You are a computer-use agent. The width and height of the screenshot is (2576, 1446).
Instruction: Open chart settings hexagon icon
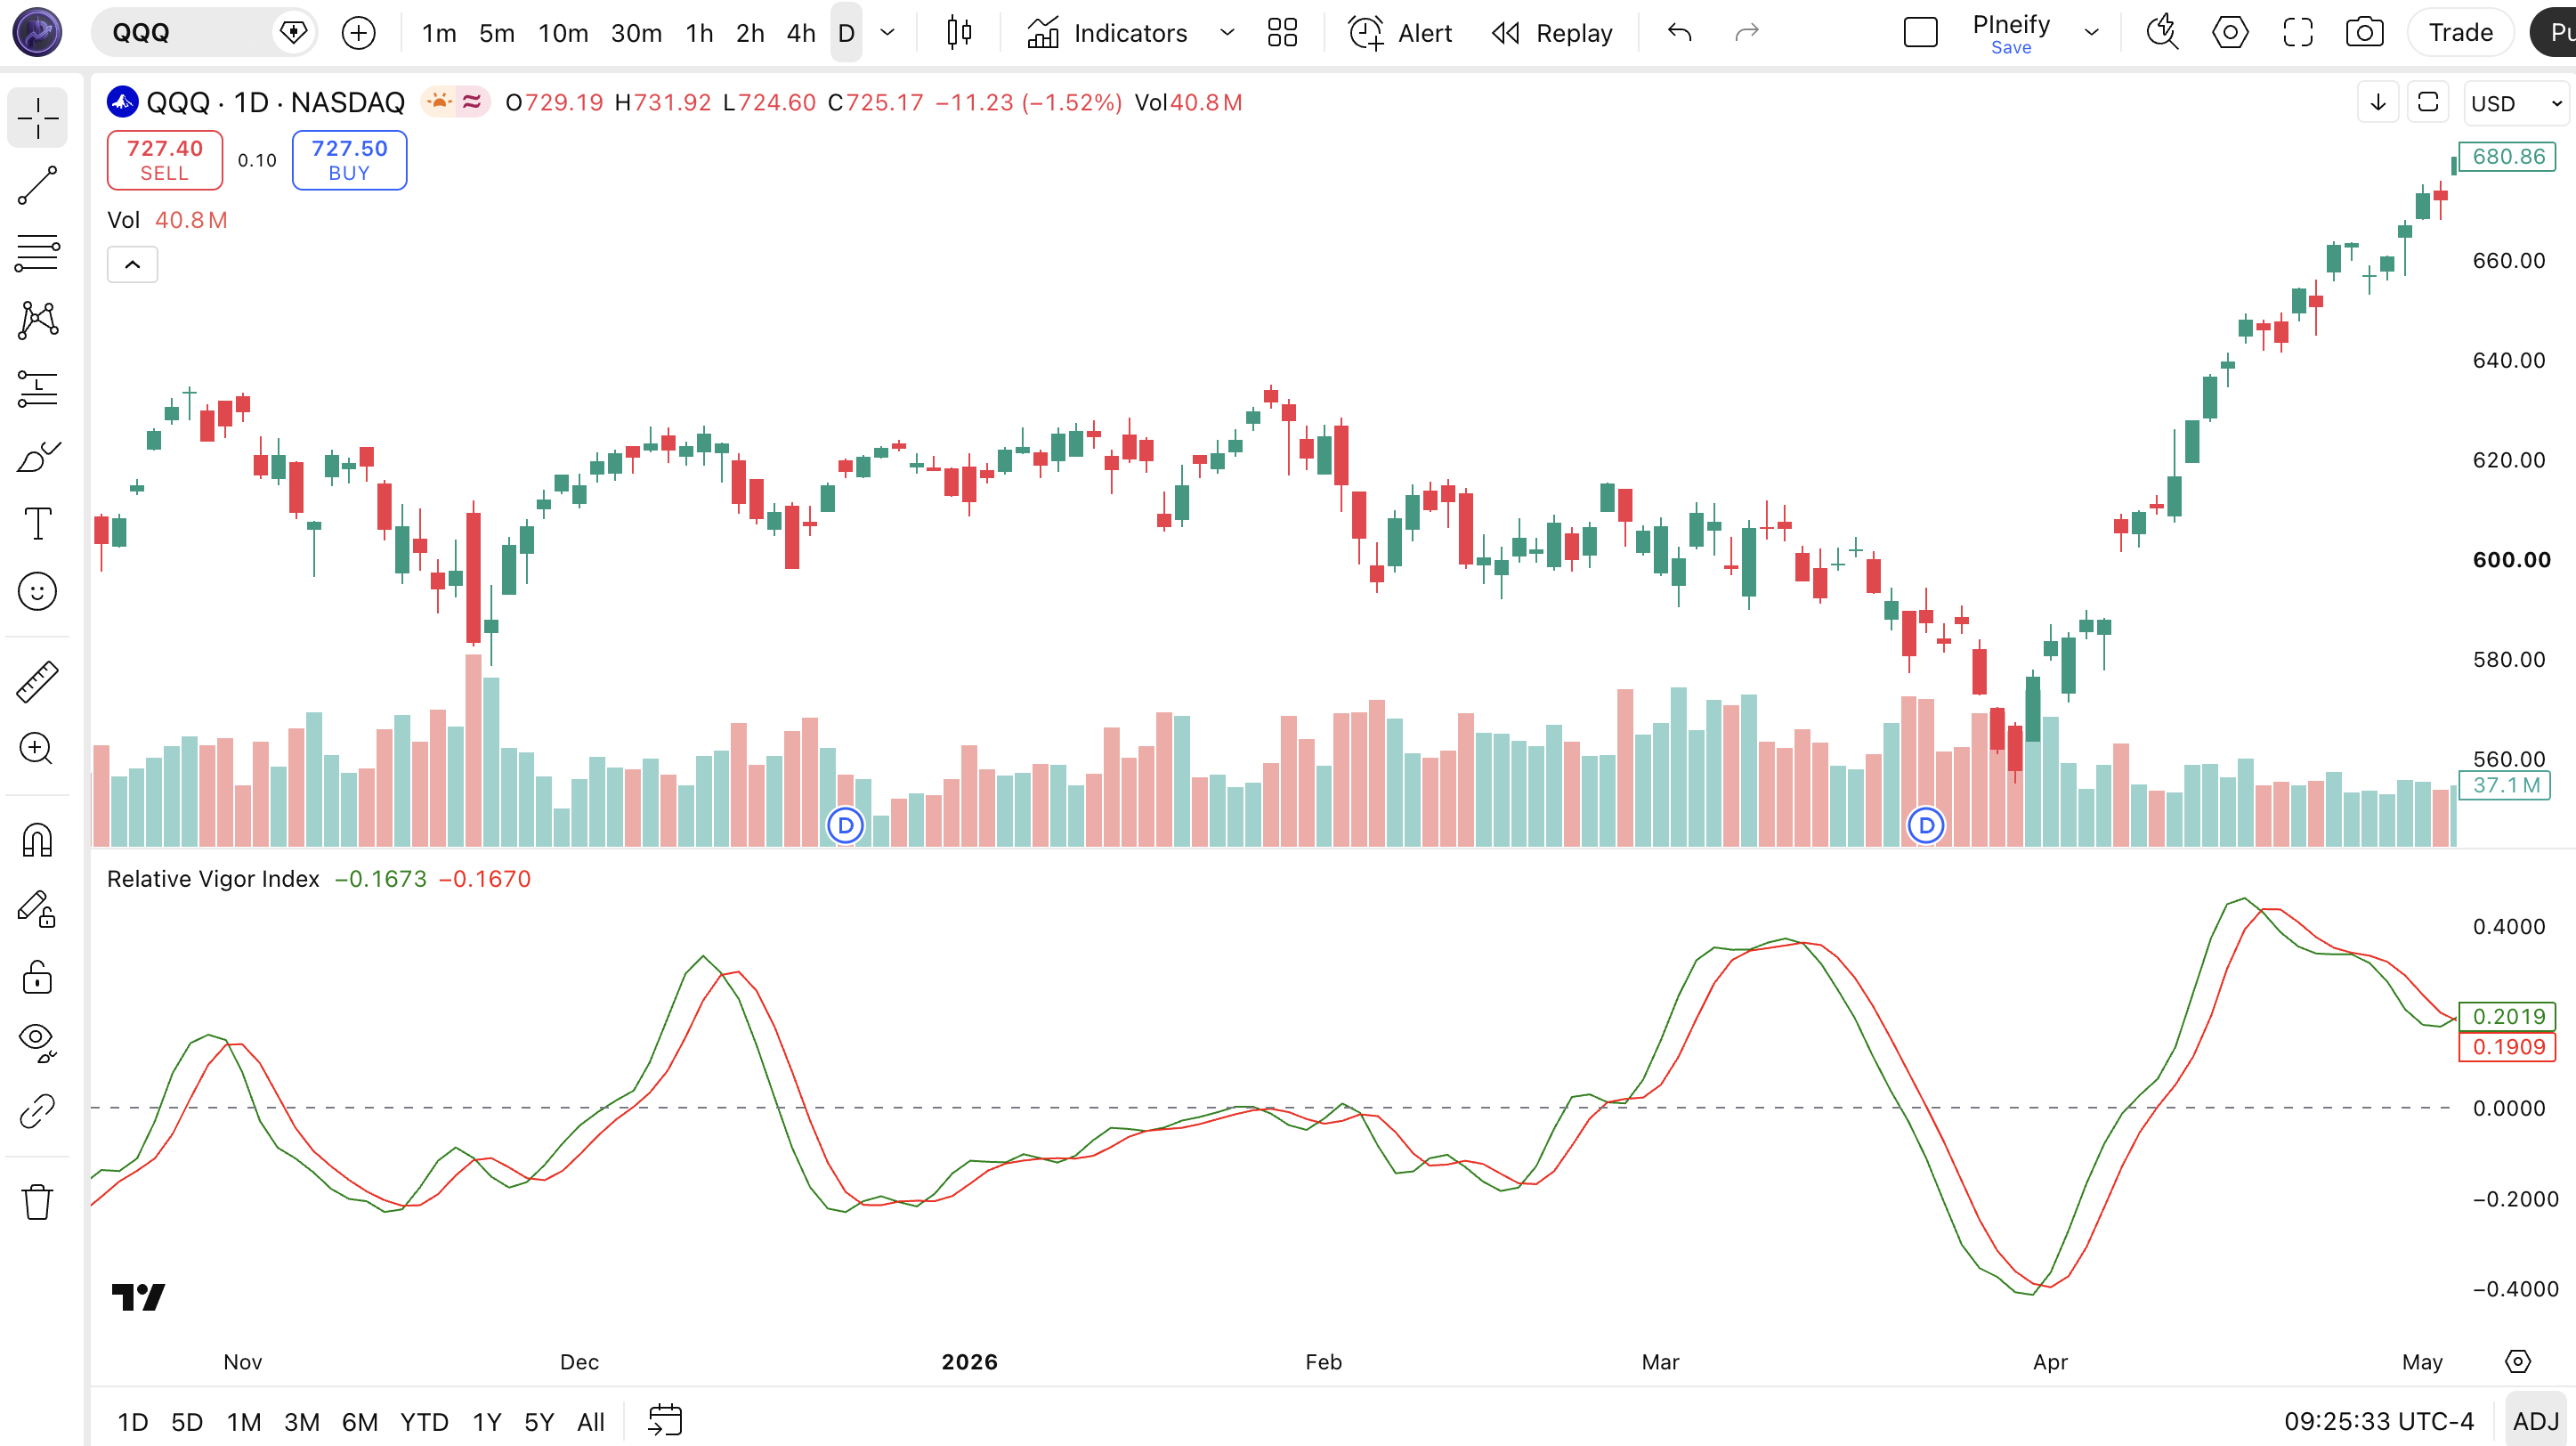tap(2230, 33)
